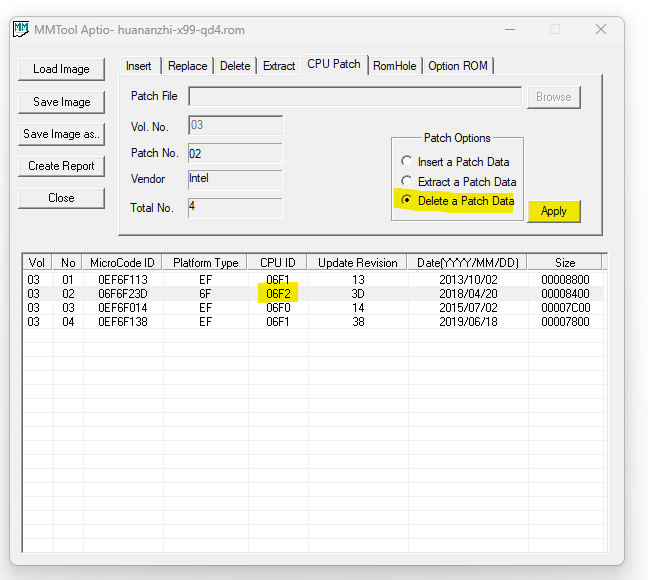Click the Load Image button
This screenshot has width=648, height=580.
pyautogui.click(x=61, y=69)
